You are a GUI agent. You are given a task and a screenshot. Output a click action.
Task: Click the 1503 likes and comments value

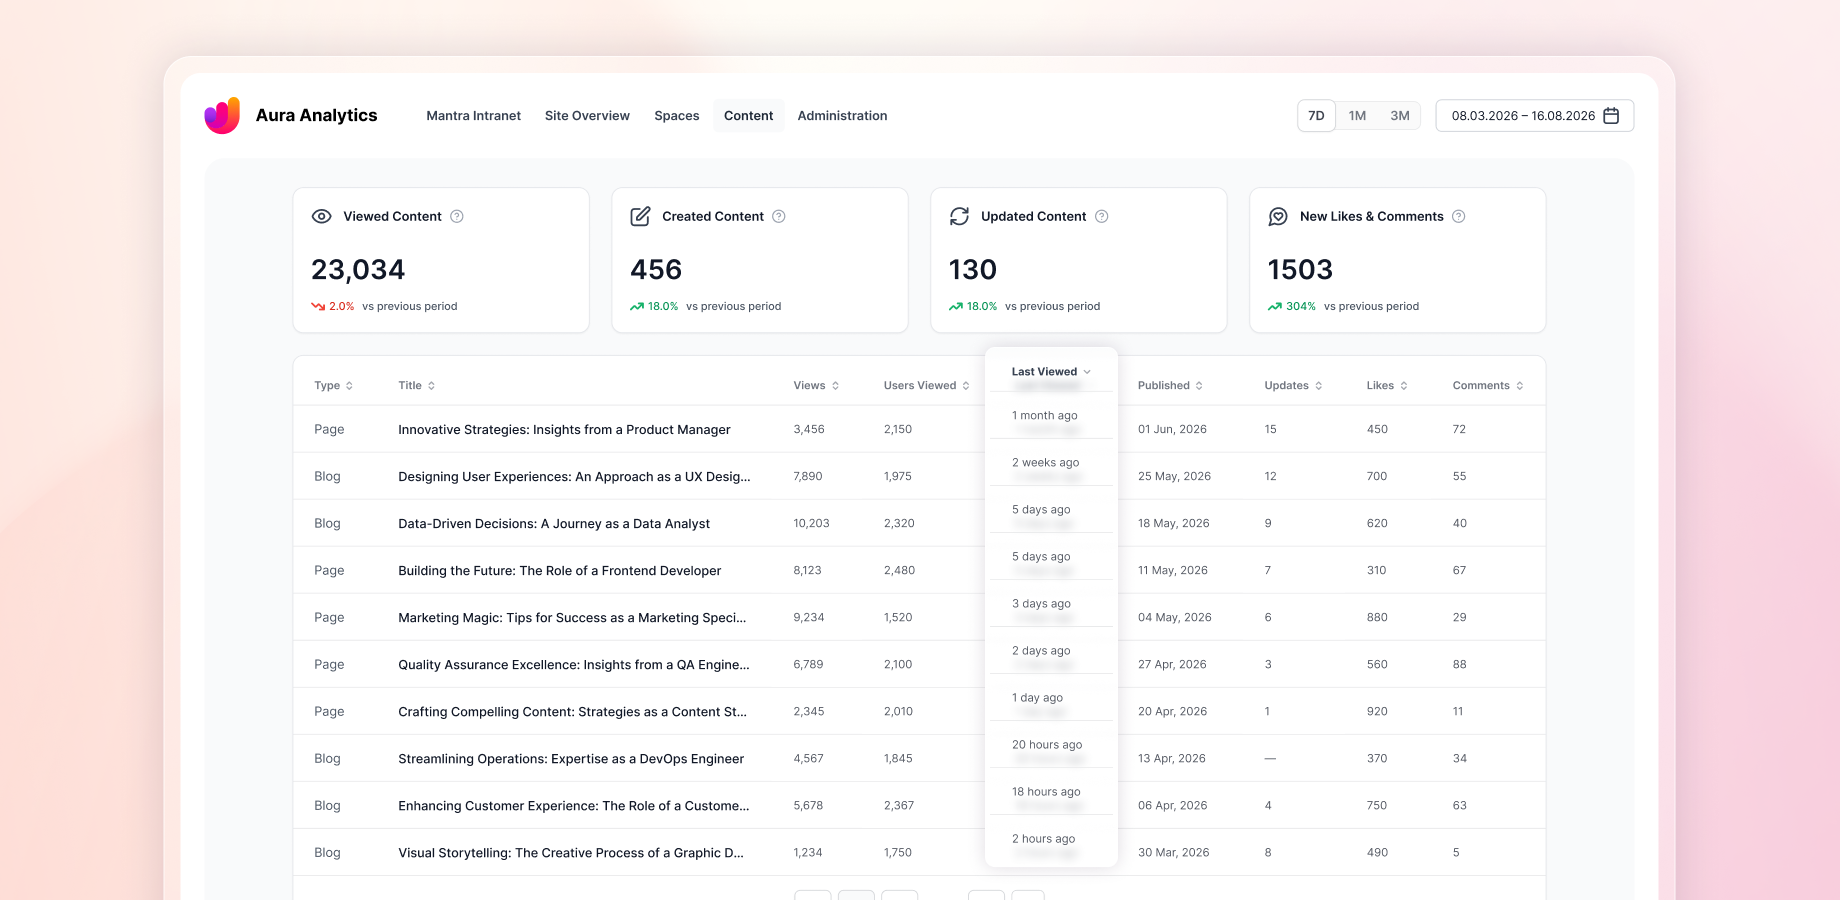(x=1300, y=269)
